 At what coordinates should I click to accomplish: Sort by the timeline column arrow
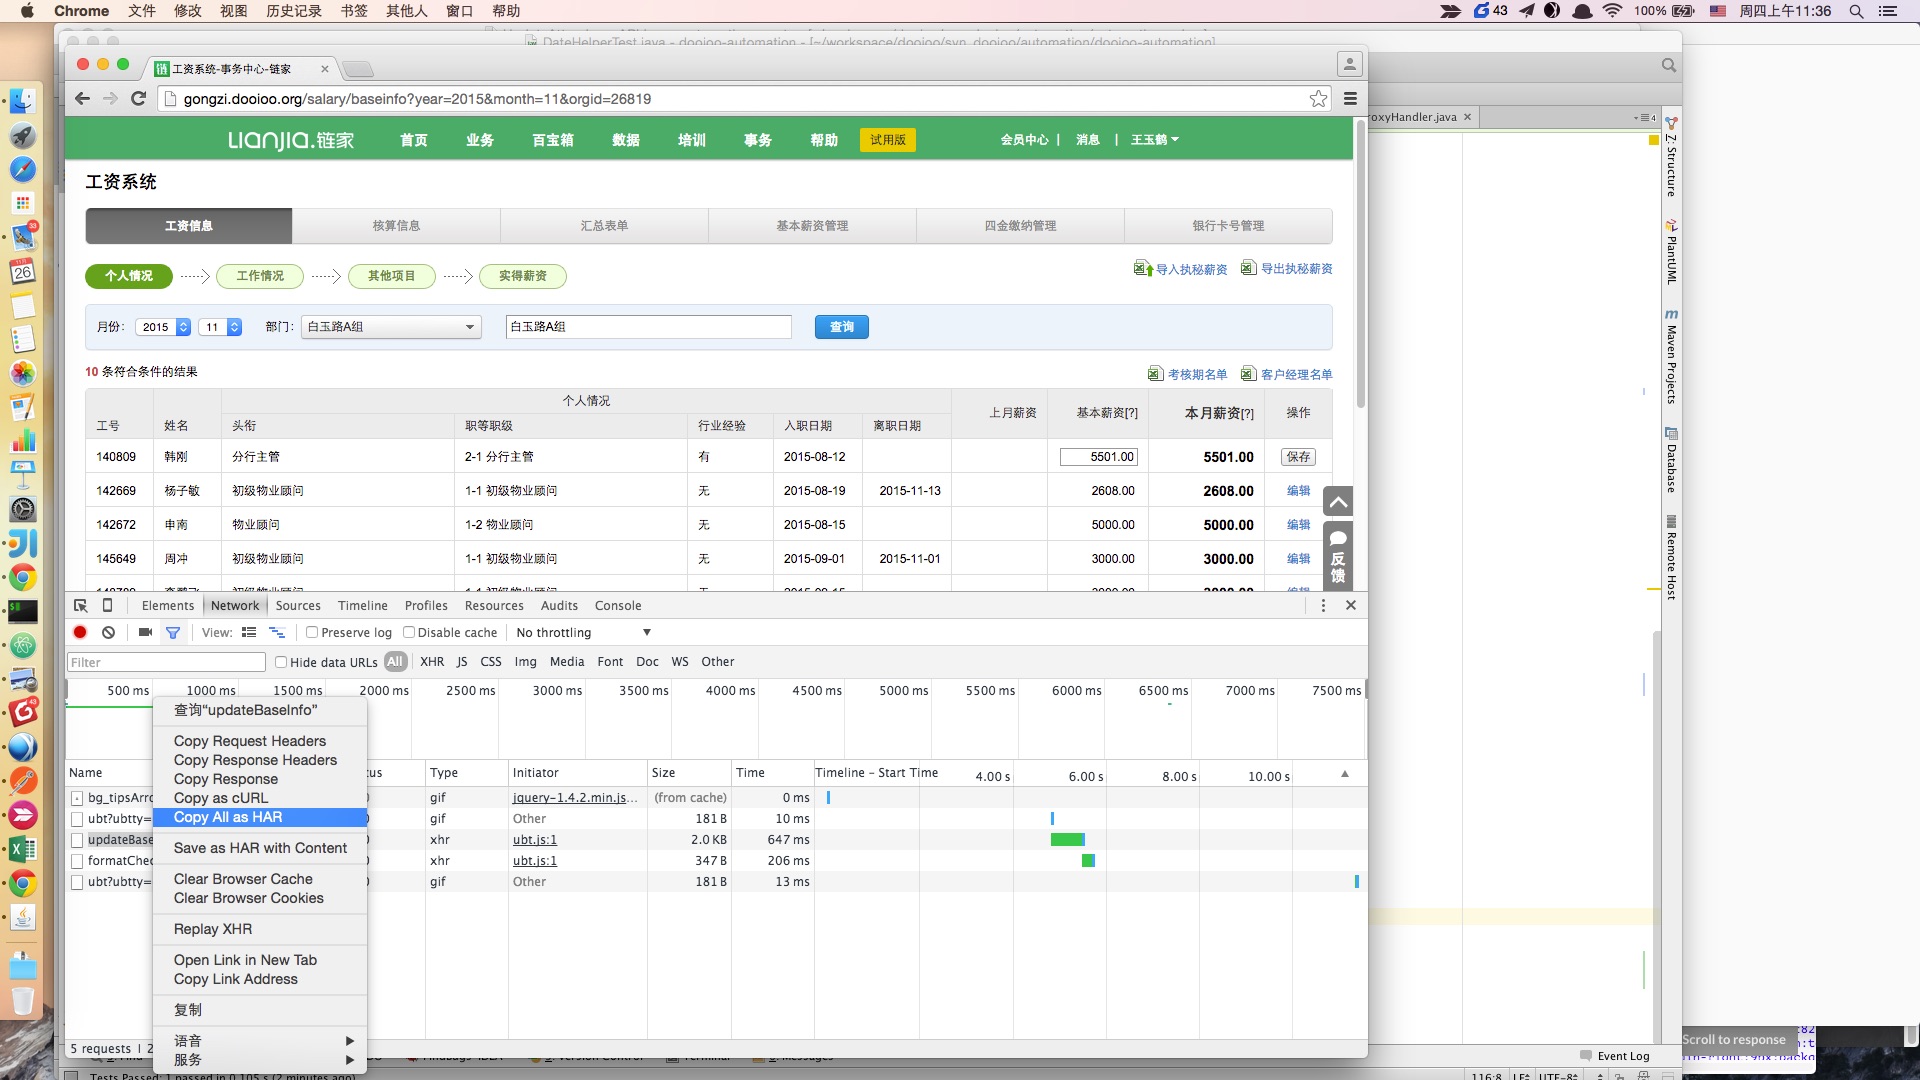pyautogui.click(x=1345, y=773)
